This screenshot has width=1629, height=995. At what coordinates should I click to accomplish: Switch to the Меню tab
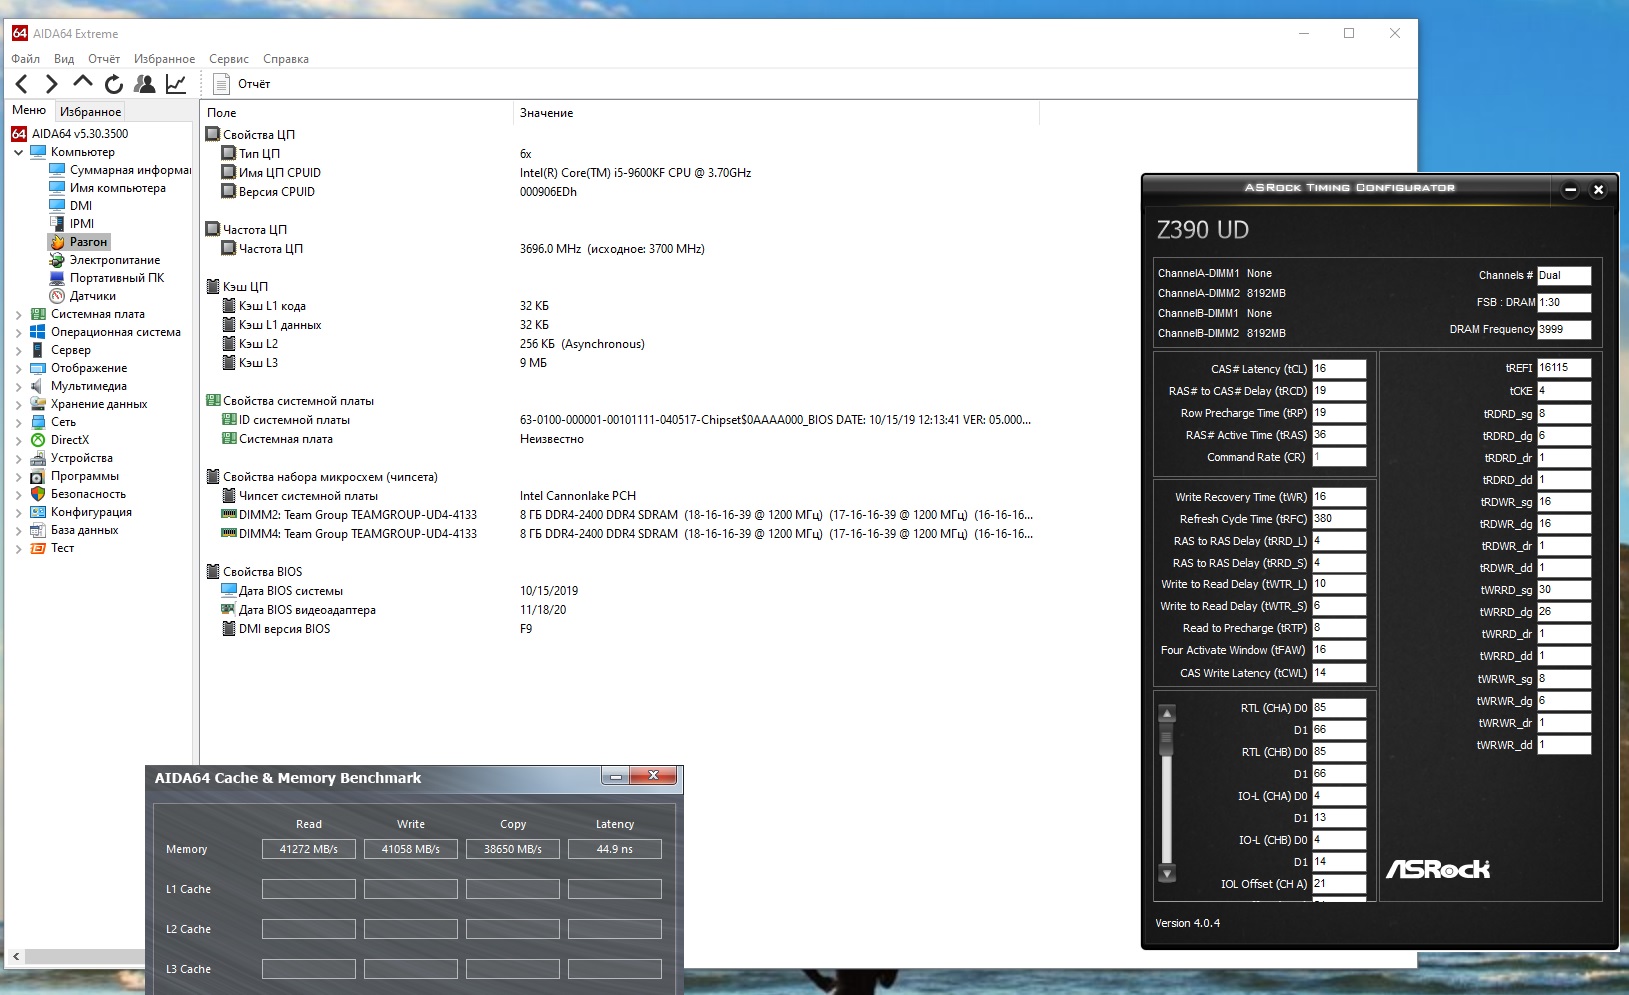29,110
